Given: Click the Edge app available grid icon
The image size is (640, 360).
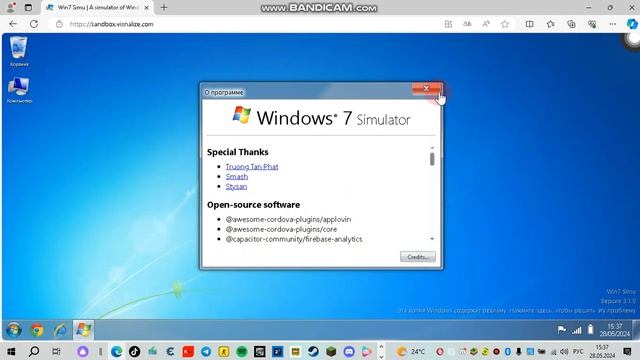Looking at the screenshot, I should 448,24.
